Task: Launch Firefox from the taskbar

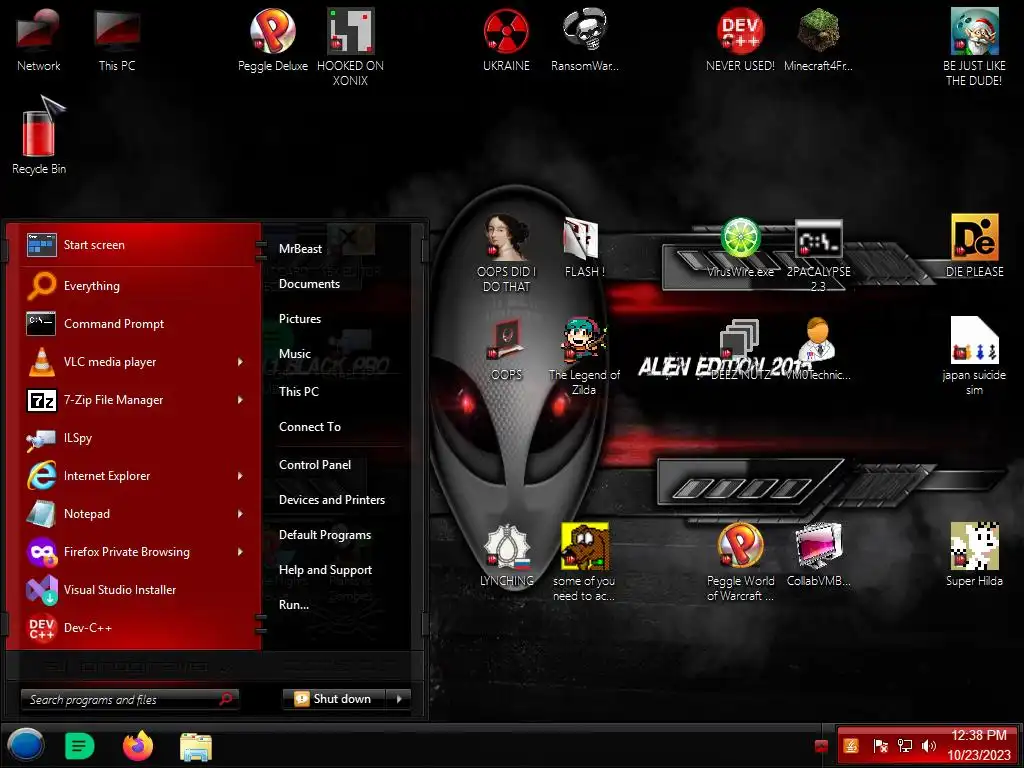Action: coord(138,746)
